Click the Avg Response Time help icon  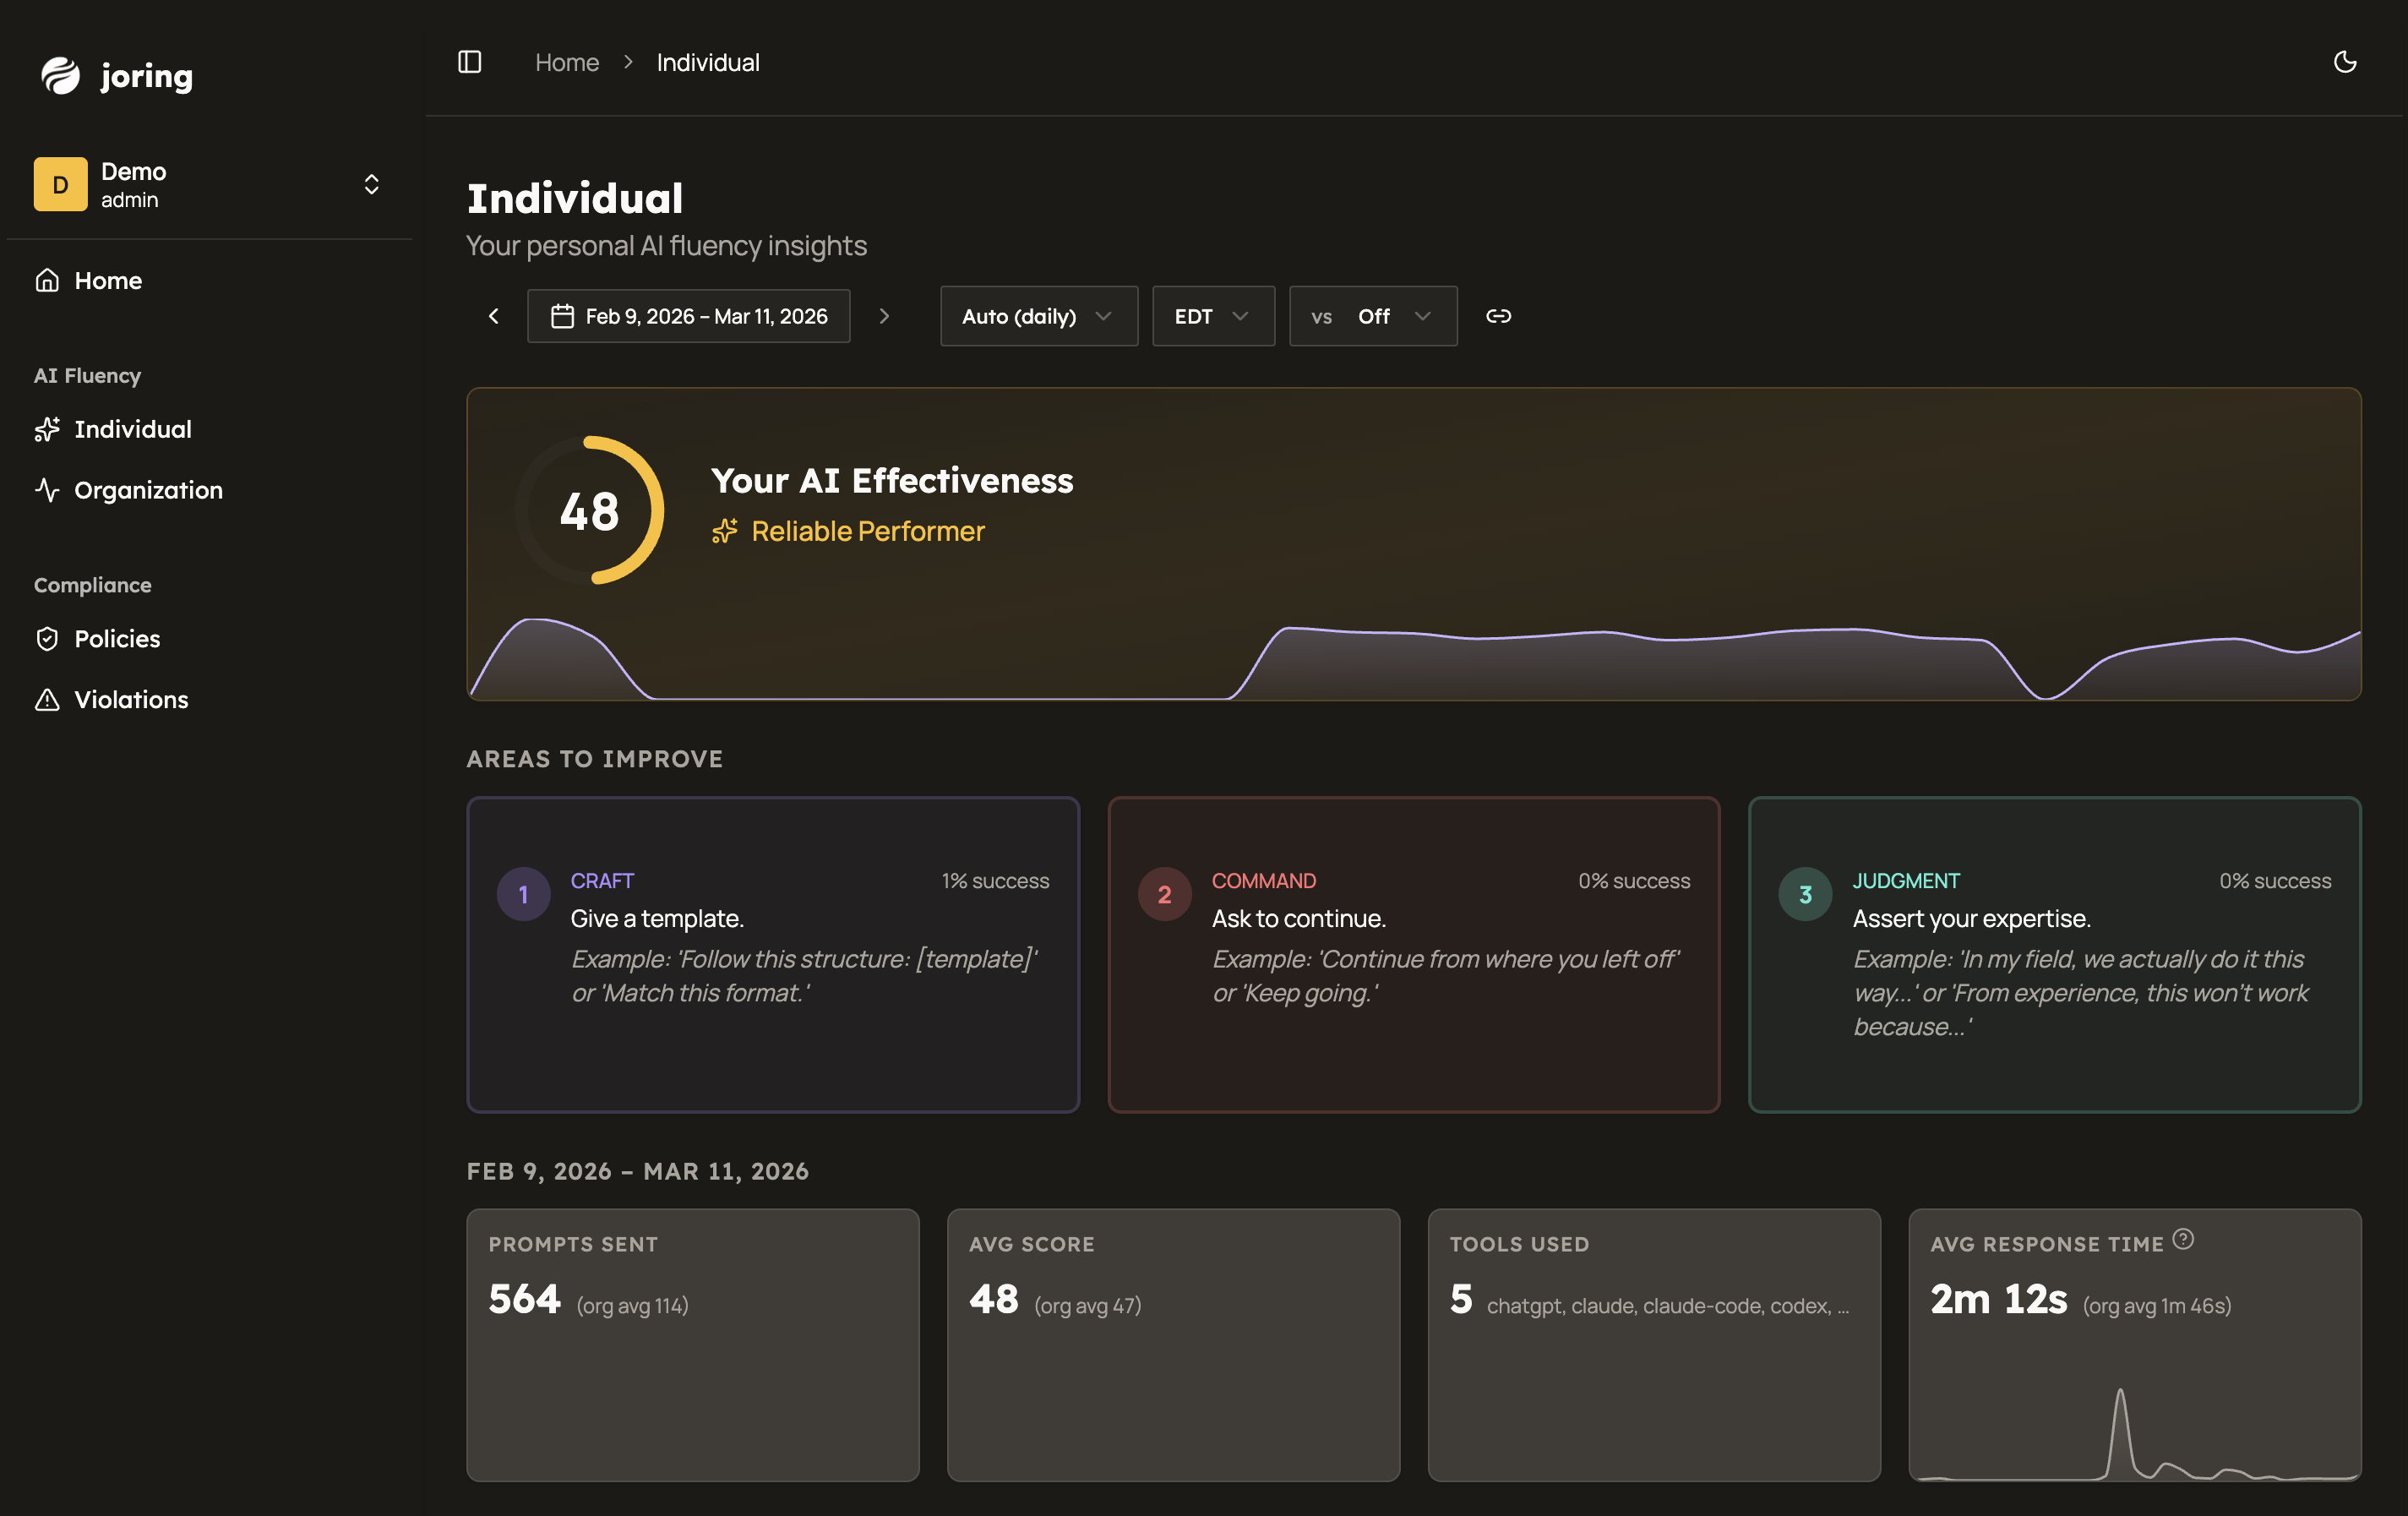pyautogui.click(x=2183, y=1239)
